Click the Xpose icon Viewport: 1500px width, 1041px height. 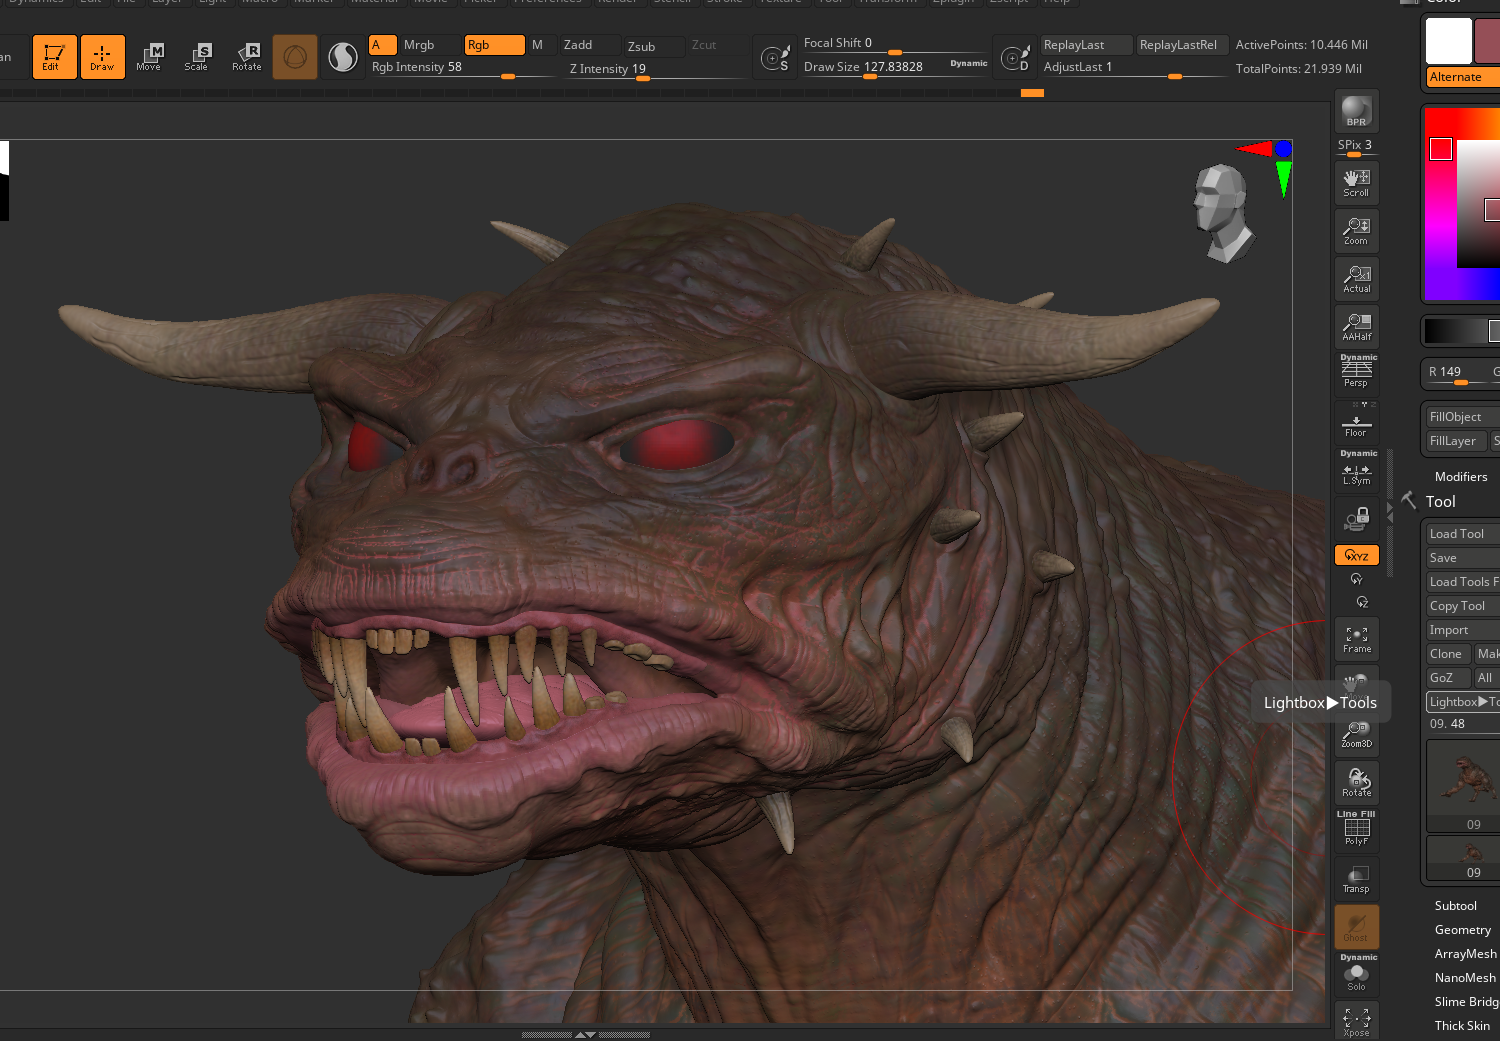pyautogui.click(x=1356, y=1021)
